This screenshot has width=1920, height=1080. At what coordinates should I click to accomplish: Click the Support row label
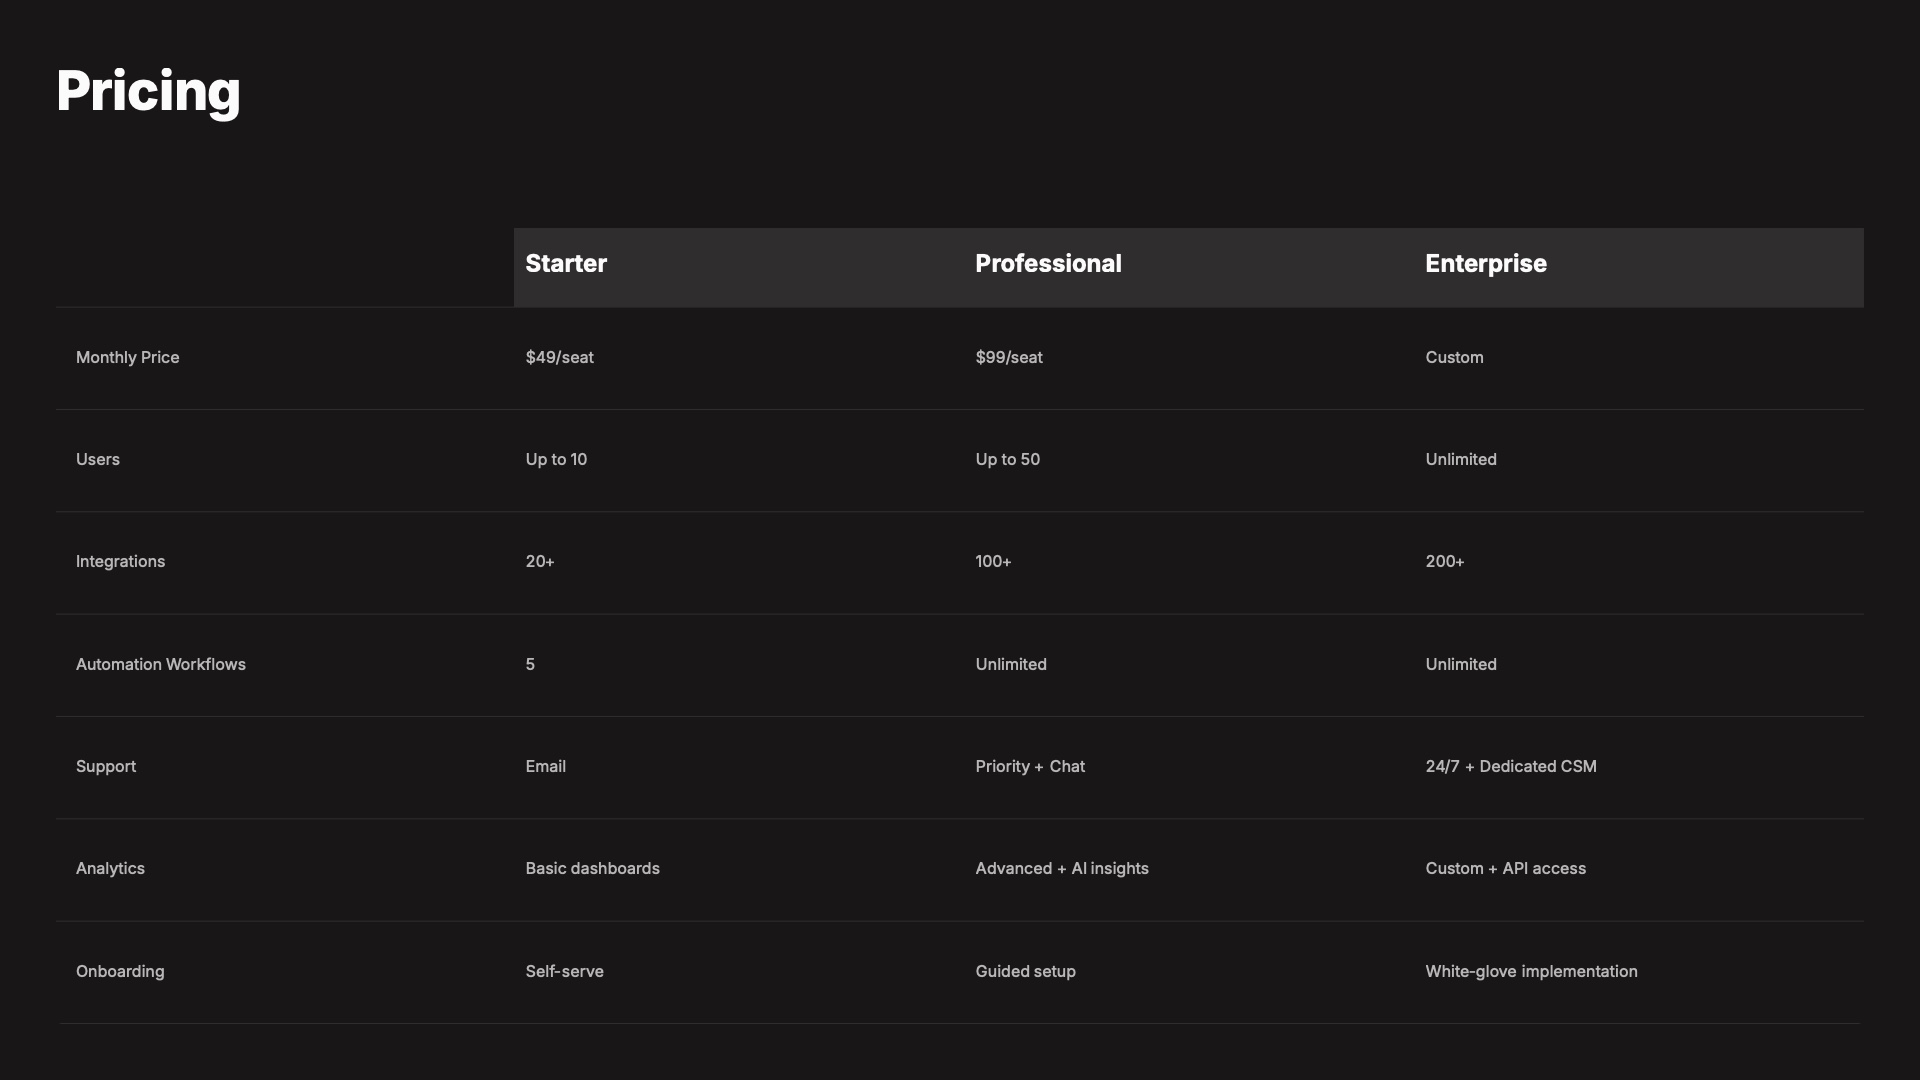(105, 767)
